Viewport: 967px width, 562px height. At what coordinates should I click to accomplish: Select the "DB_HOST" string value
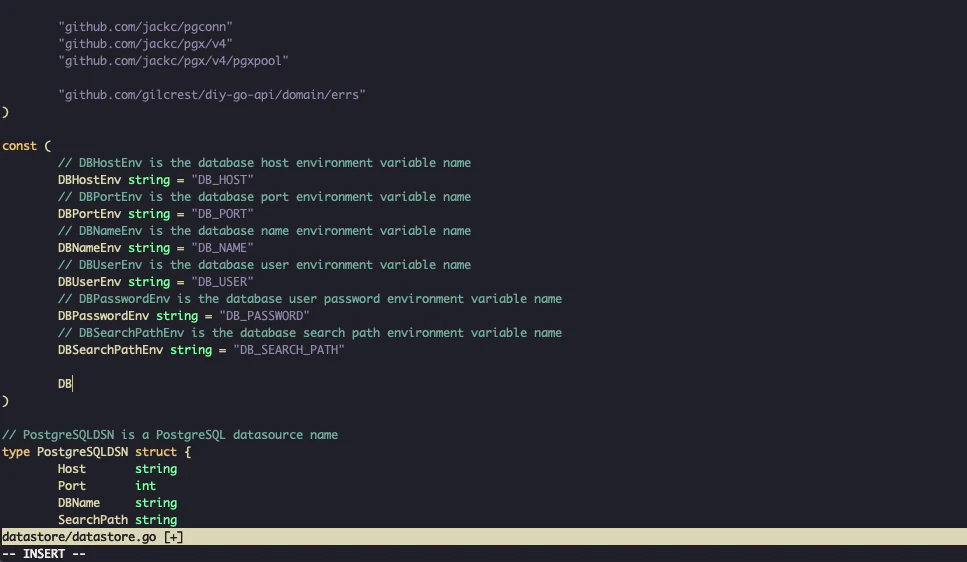click(222, 180)
